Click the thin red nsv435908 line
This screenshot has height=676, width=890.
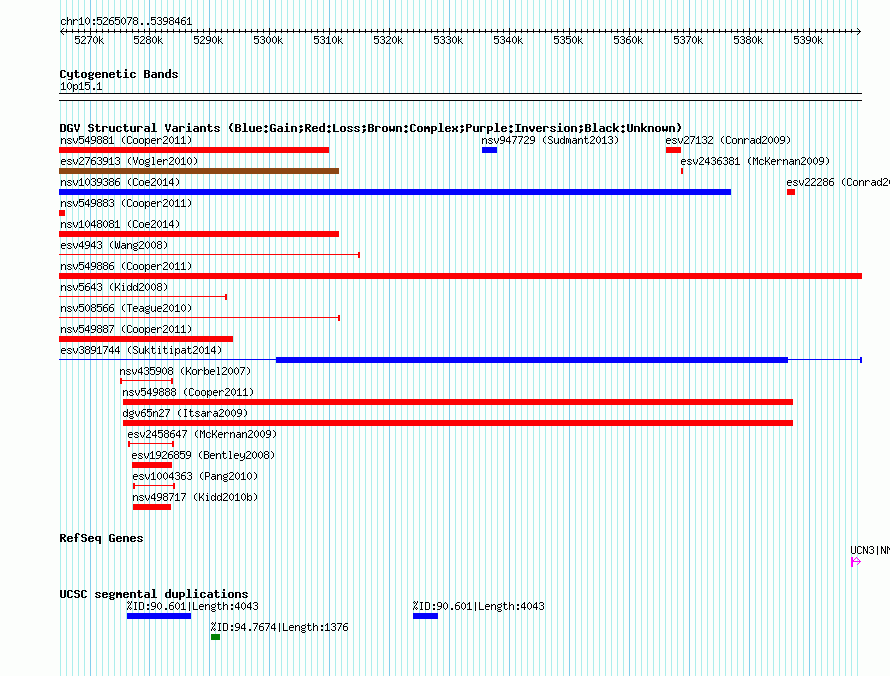tap(146, 381)
